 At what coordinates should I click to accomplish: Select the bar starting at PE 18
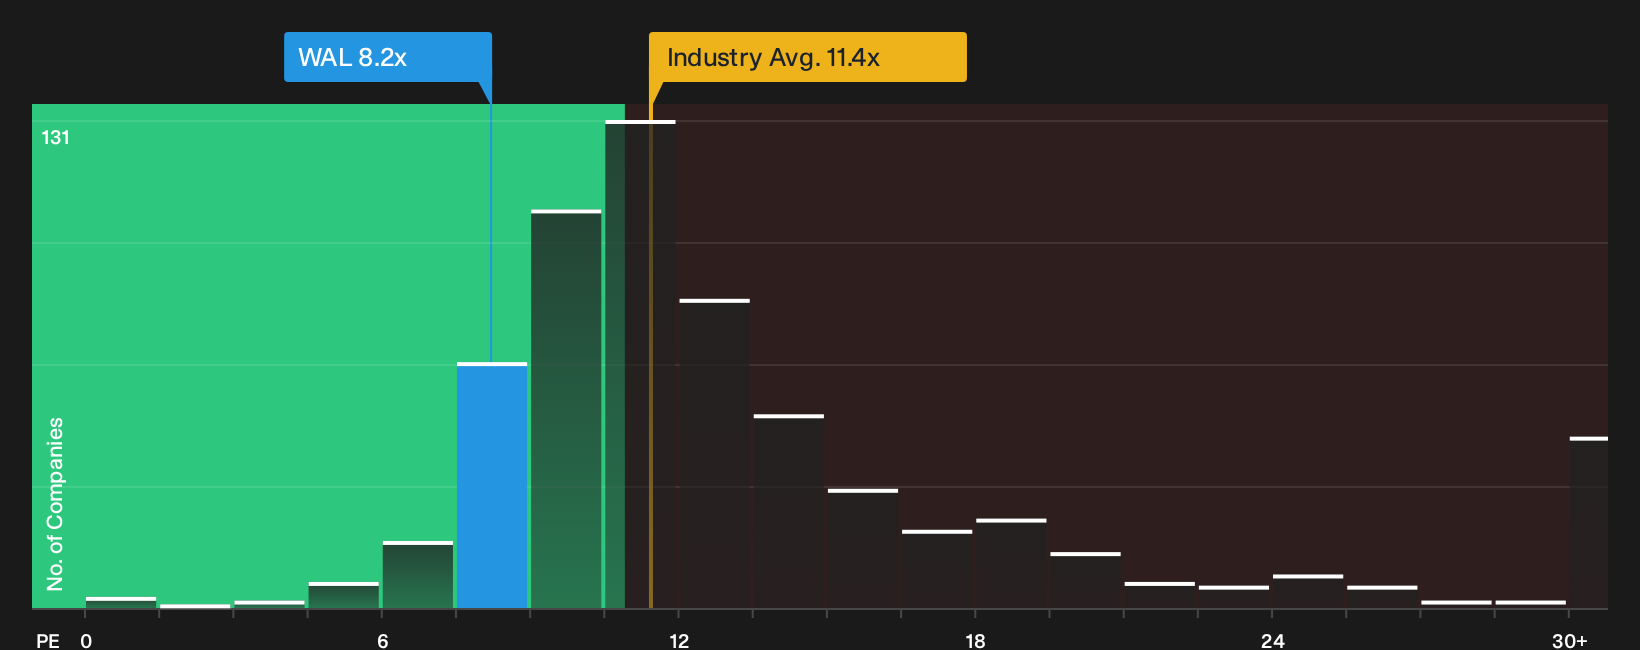tap(1011, 564)
